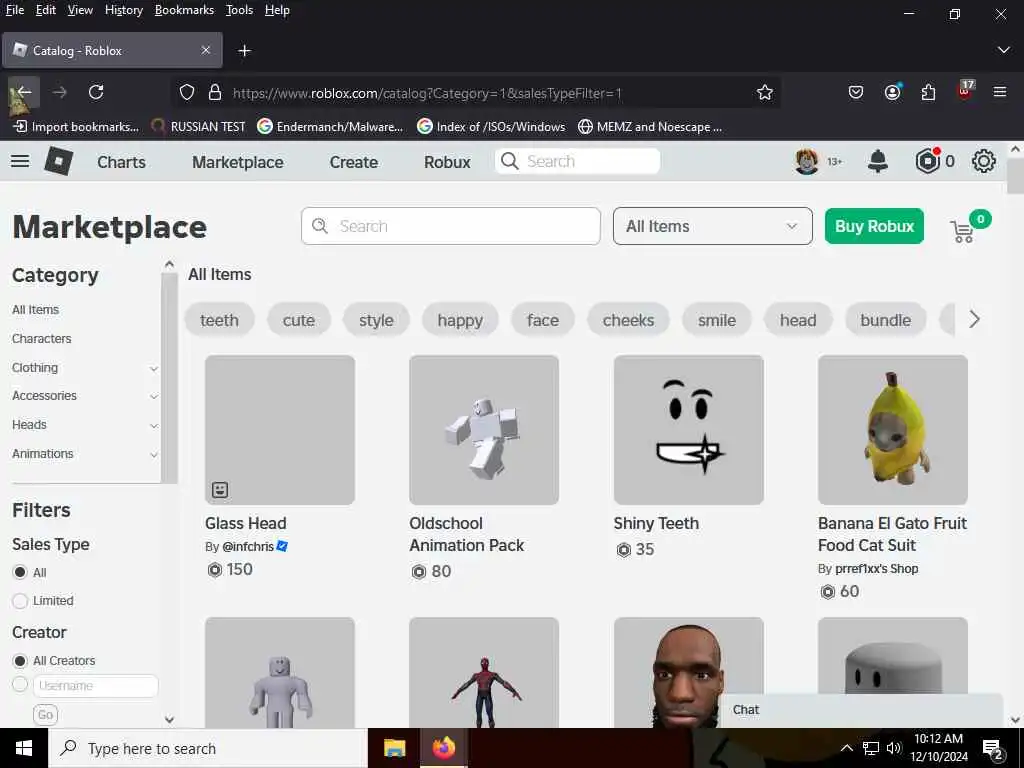Open the Windows Start button

pyautogui.click(x=24, y=748)
